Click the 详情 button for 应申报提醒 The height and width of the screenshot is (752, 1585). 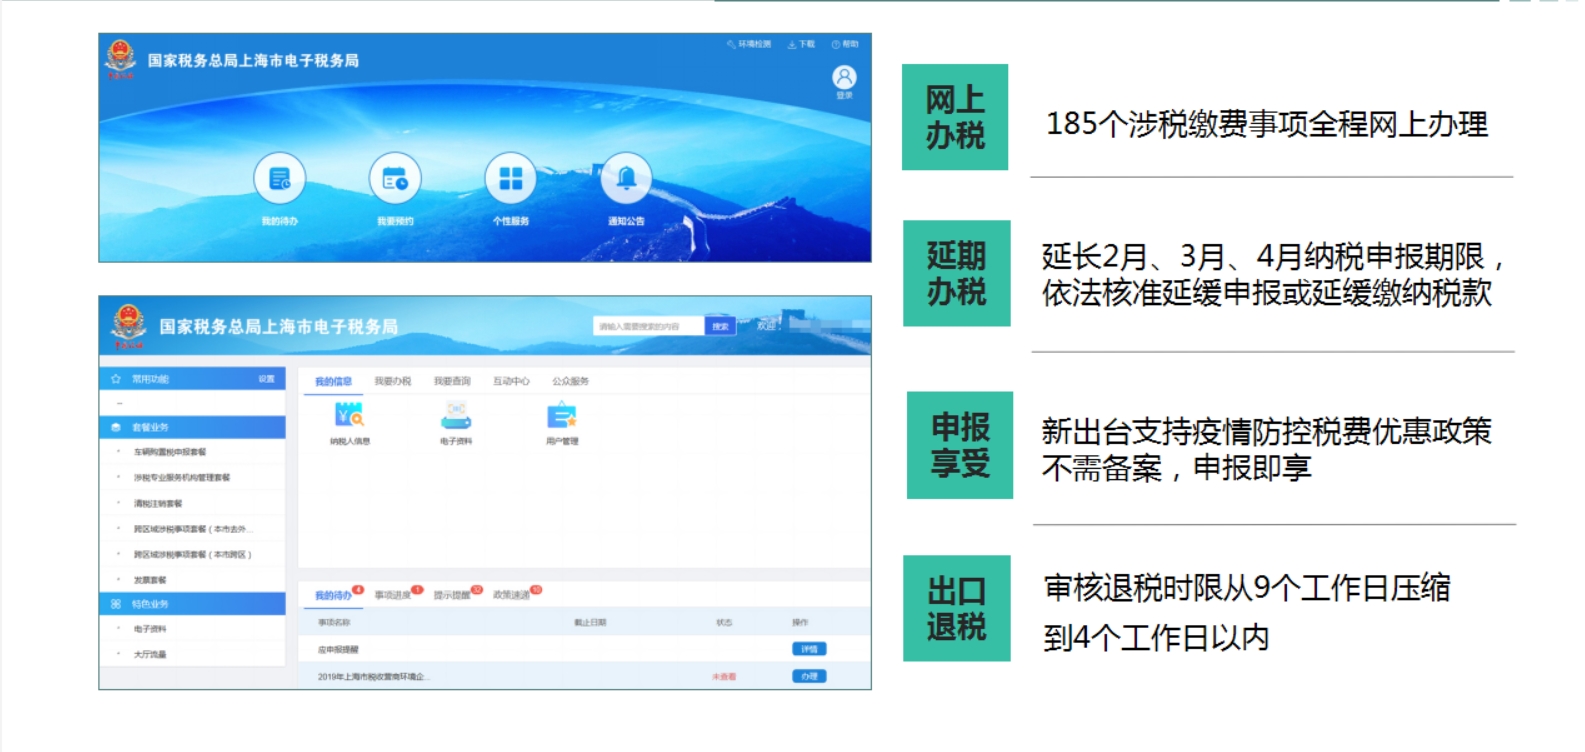(809, 649)
